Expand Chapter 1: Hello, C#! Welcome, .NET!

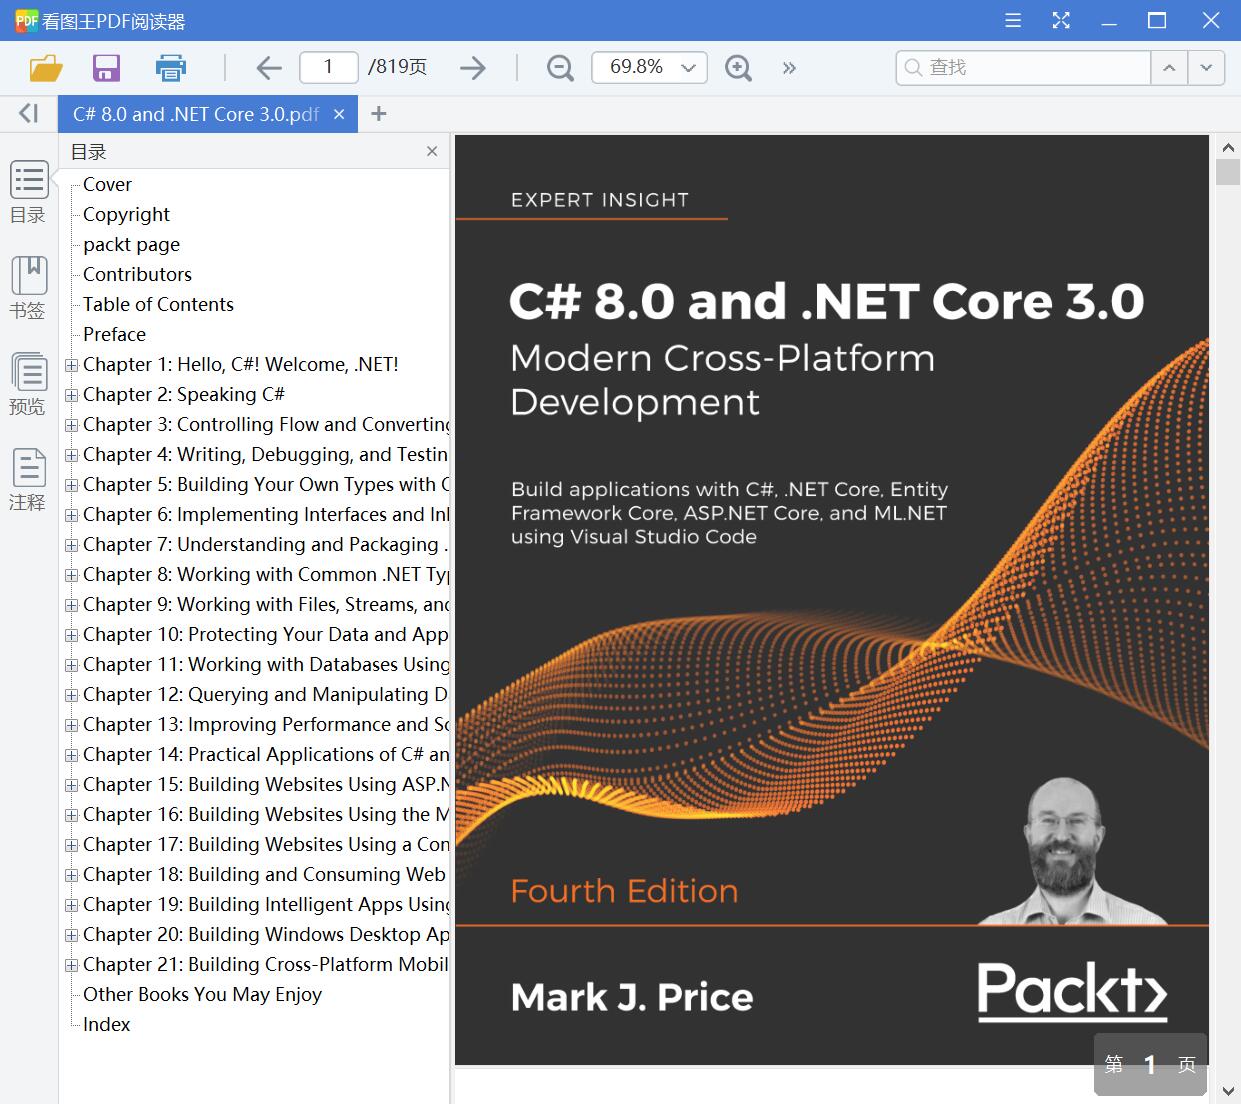(71, 365)
